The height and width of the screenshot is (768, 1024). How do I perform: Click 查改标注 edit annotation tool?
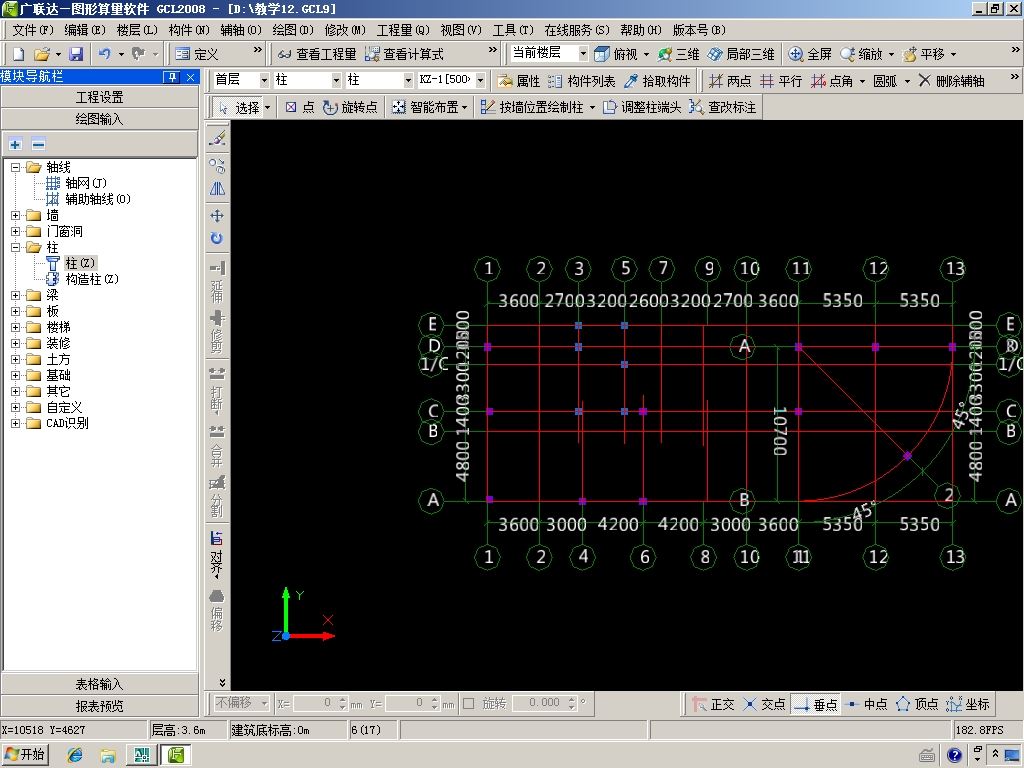tap(723, 108)
